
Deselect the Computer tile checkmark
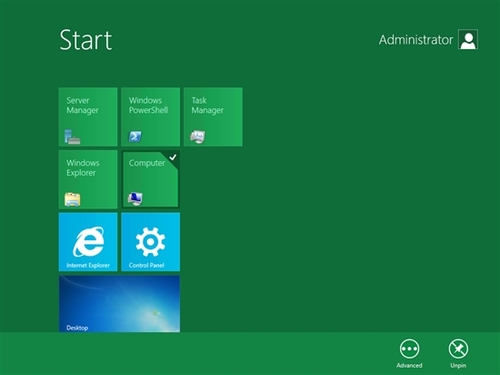tap(173, 157)
